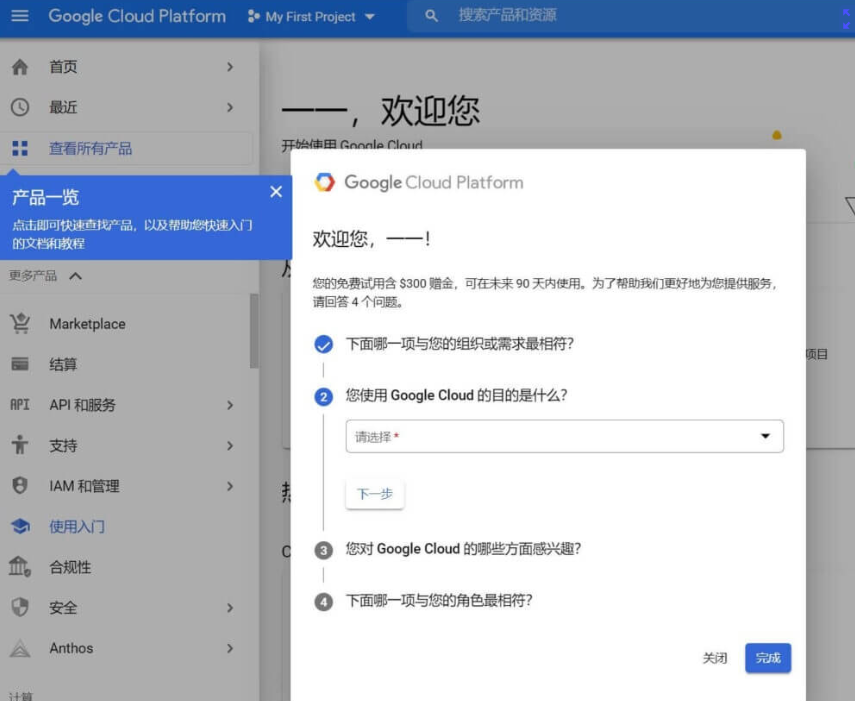The width and height of the screenshot is (855, 701).
Task: Click the completed step one checkmark
Action: [x=323, y=344]
